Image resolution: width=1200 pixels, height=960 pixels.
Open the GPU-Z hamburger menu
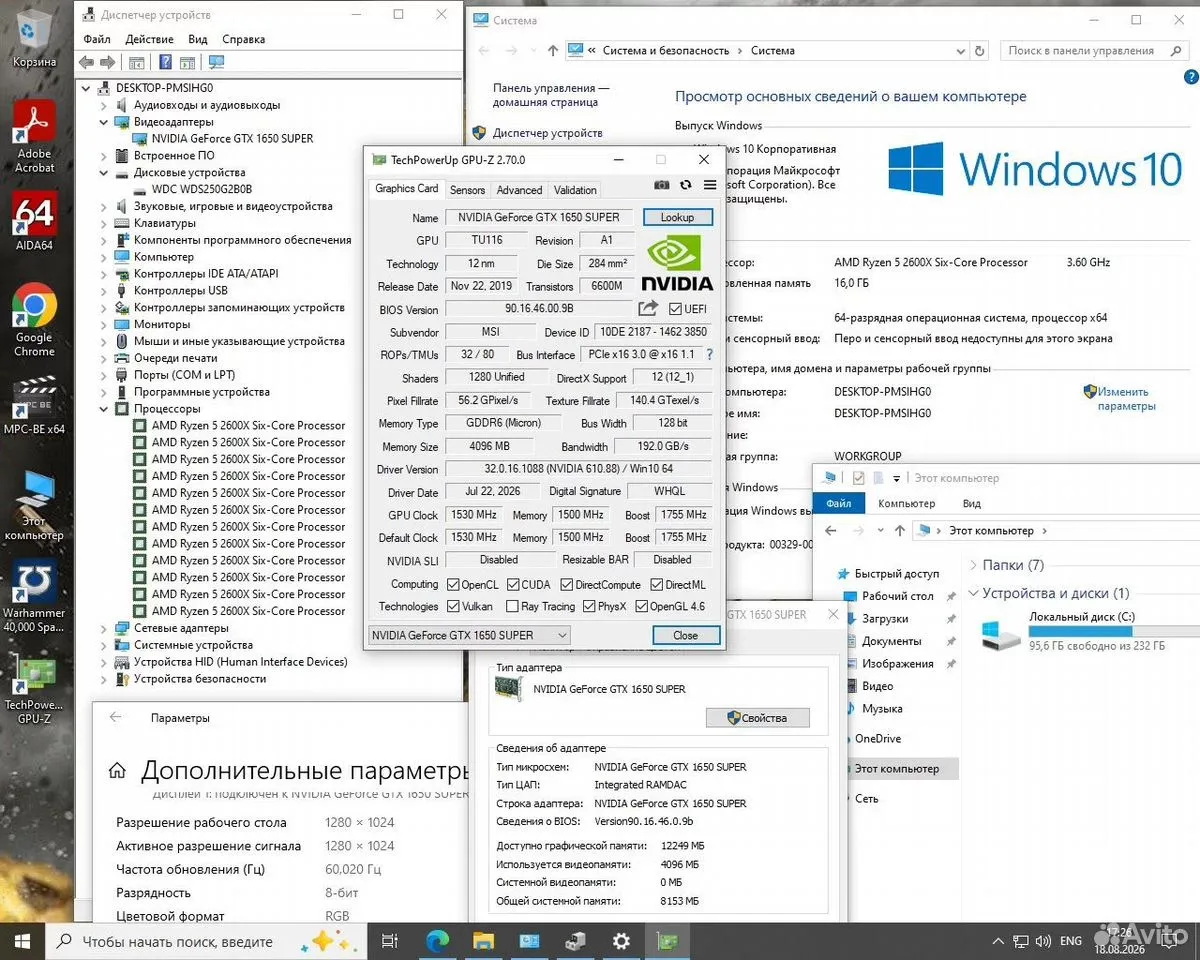click(x=710, y=185)
